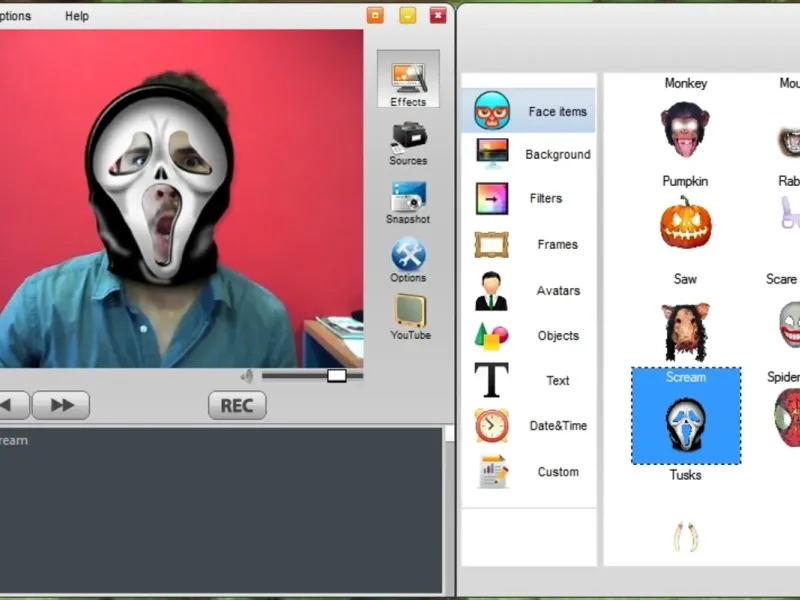Click the REC record button

(237, 406)
